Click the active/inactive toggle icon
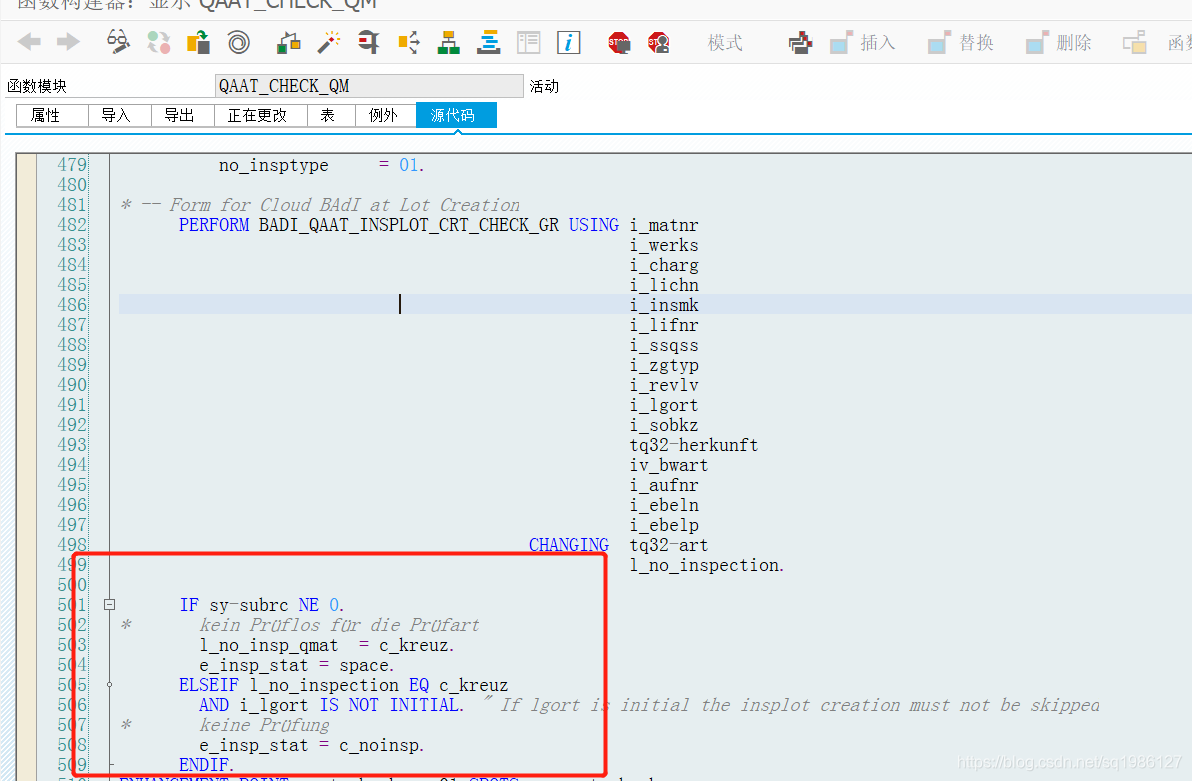This screenshot has width=1192, height=781. [159, 42]
